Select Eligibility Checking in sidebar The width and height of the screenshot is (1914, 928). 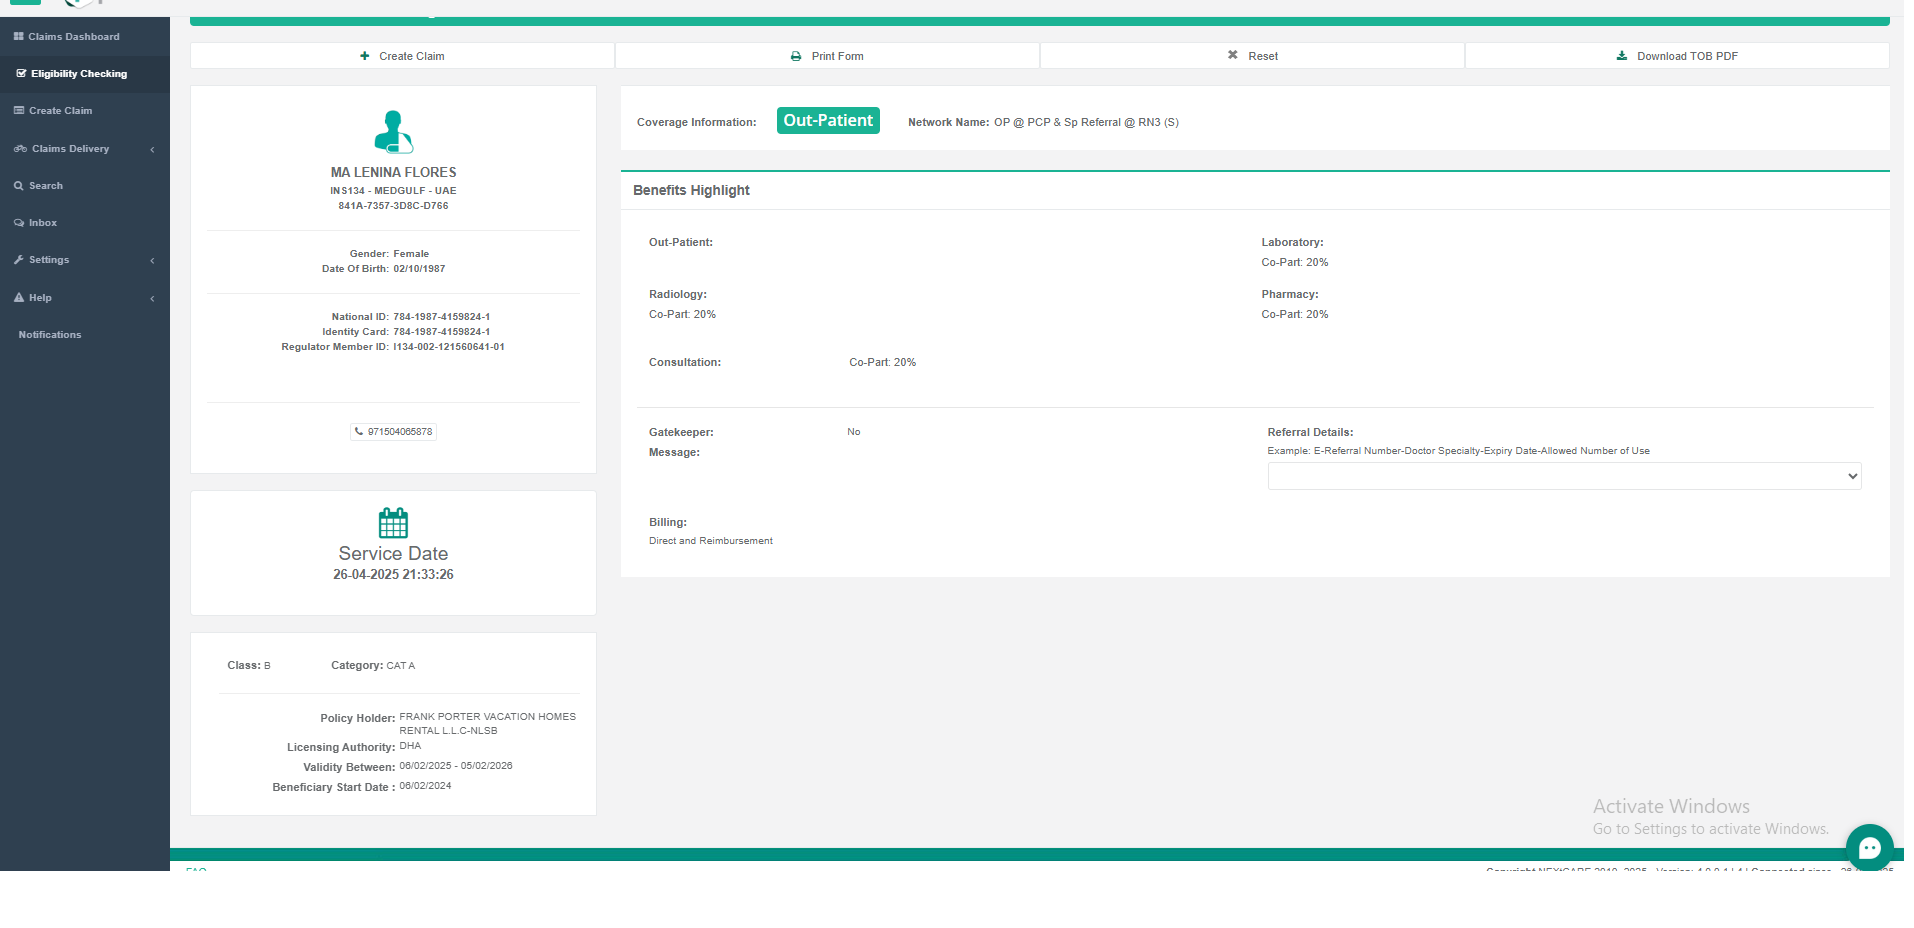pos(78,74)
